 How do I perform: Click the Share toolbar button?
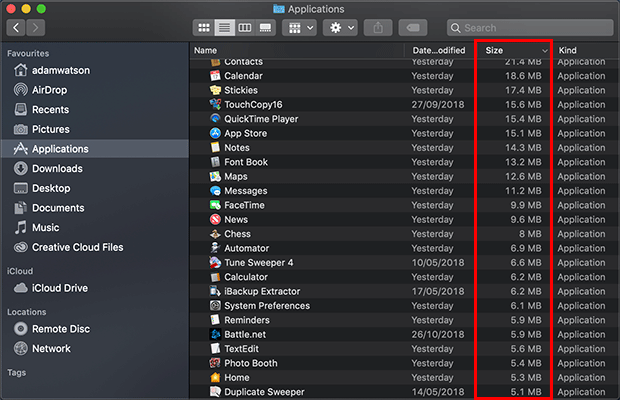[378, 28]
